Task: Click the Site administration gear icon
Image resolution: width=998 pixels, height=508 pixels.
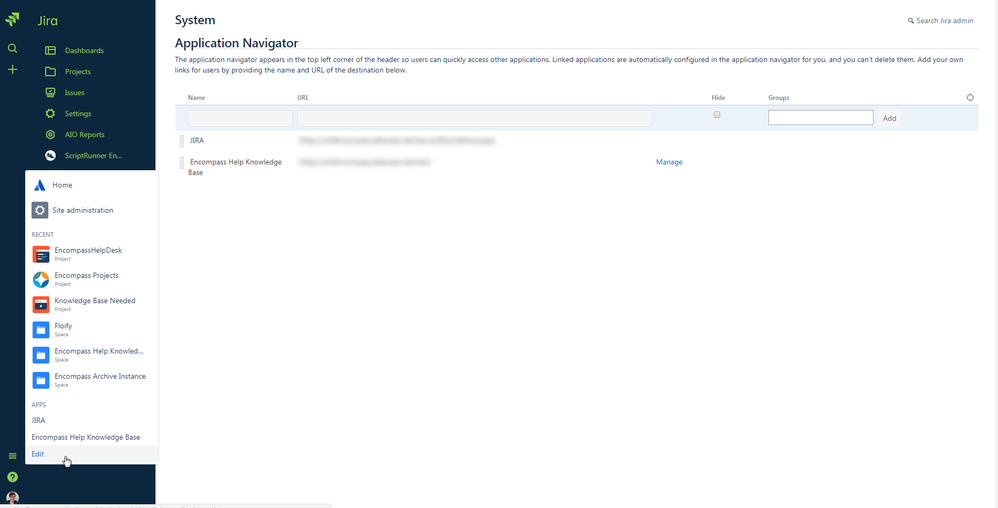Action: point(40,210)
